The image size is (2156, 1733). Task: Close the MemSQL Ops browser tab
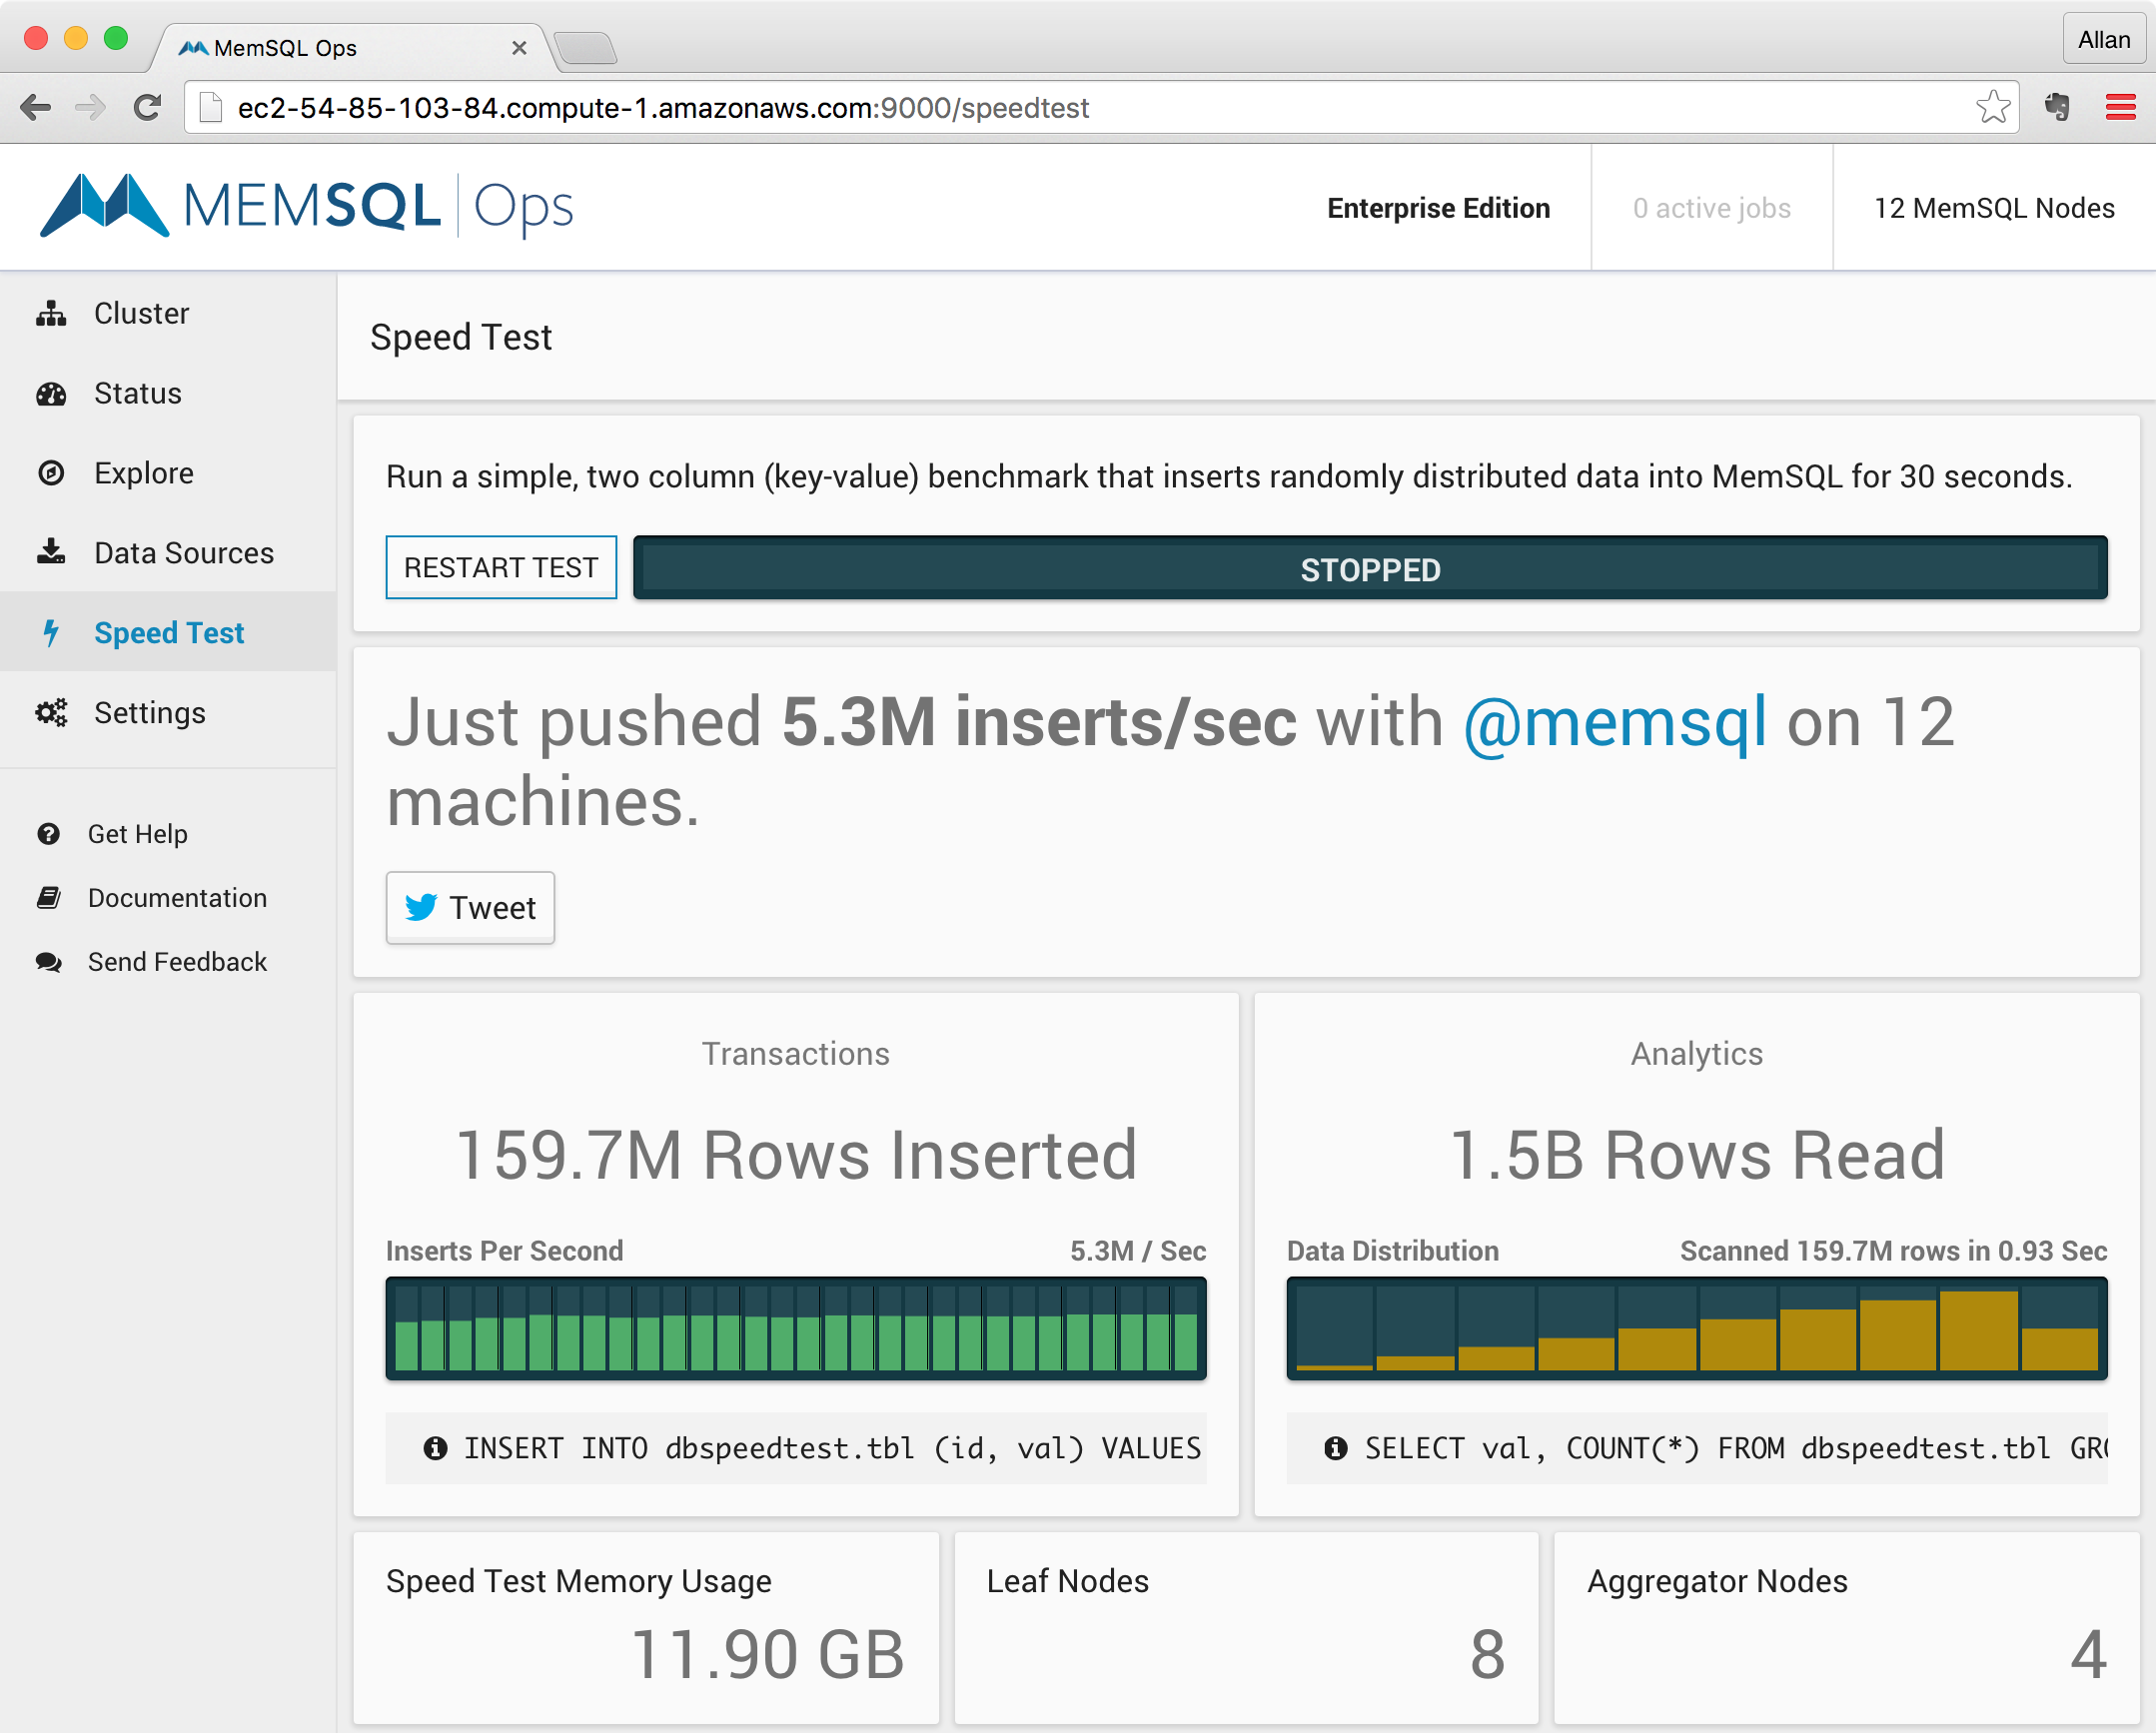click(519, 47)
